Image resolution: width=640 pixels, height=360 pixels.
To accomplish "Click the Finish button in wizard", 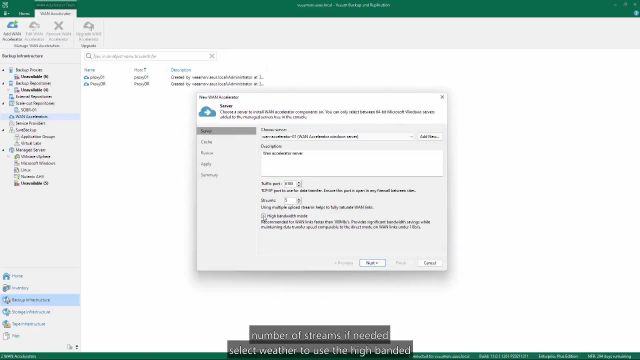I will 401,263.
